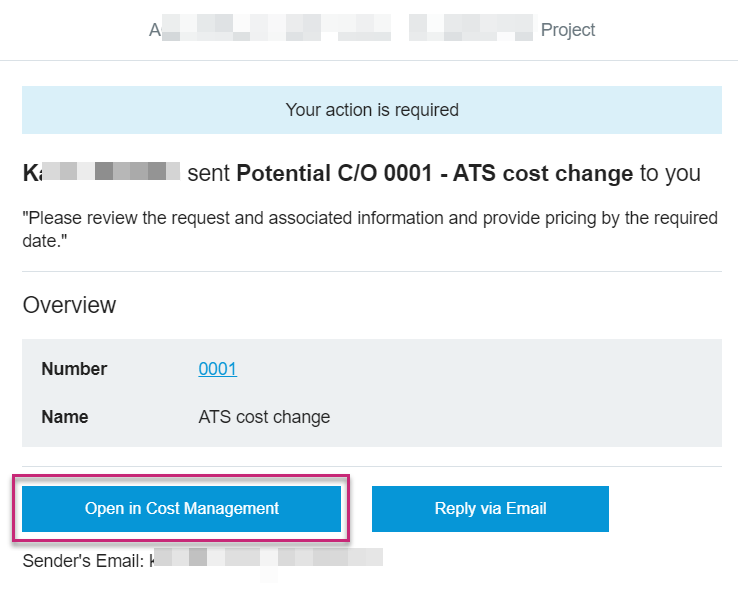Click the 'Project' word in header
The width and height of the screenshot is (738, 610).
tap(567, 30)
